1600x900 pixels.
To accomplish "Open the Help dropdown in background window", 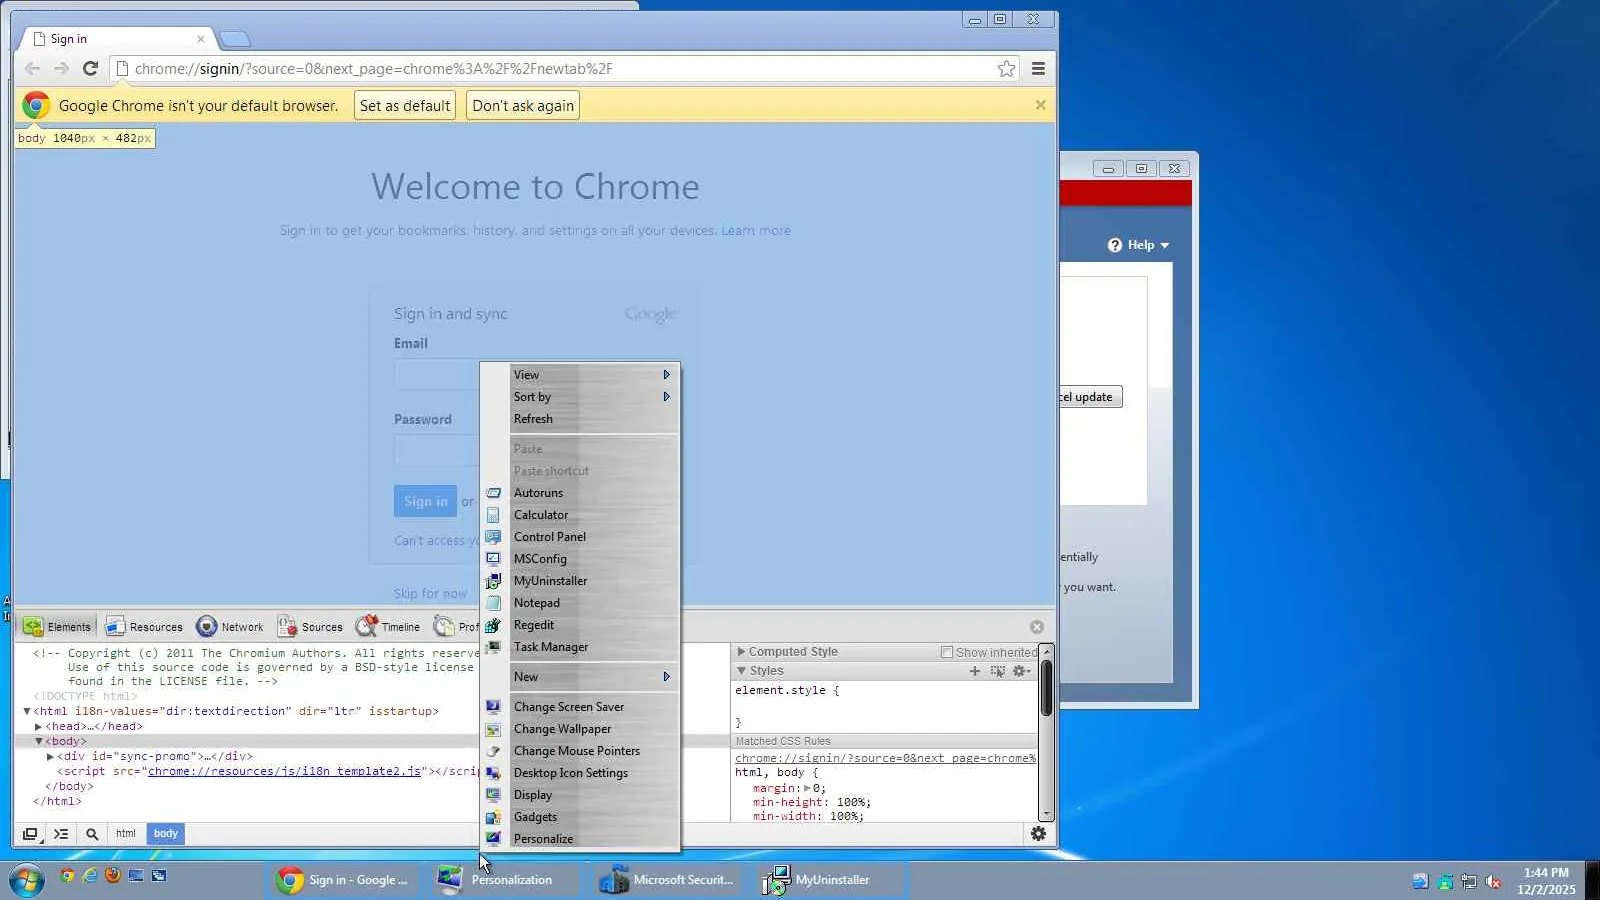I will click(1138, 245).
